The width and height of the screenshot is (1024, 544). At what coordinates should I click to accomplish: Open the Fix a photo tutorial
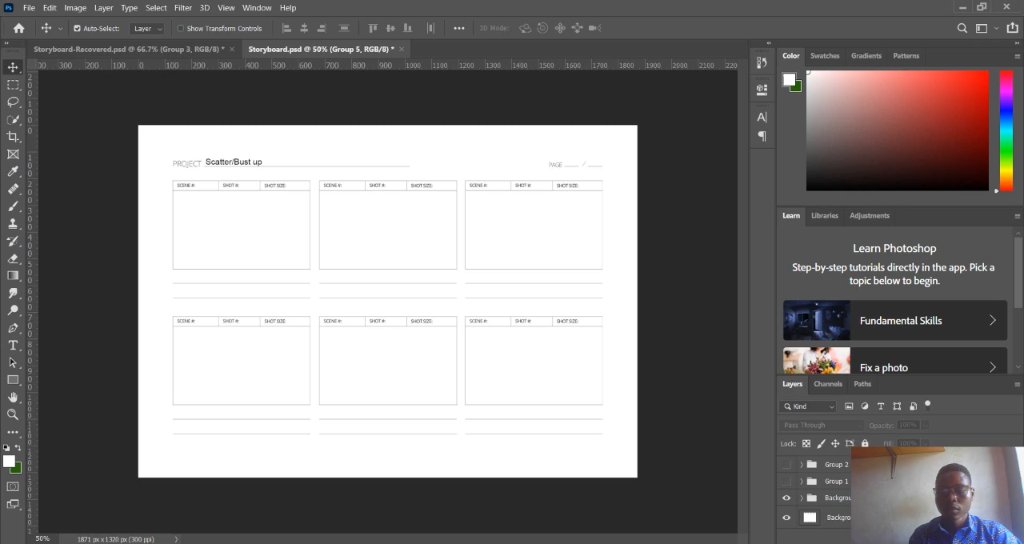click(895, 360)
